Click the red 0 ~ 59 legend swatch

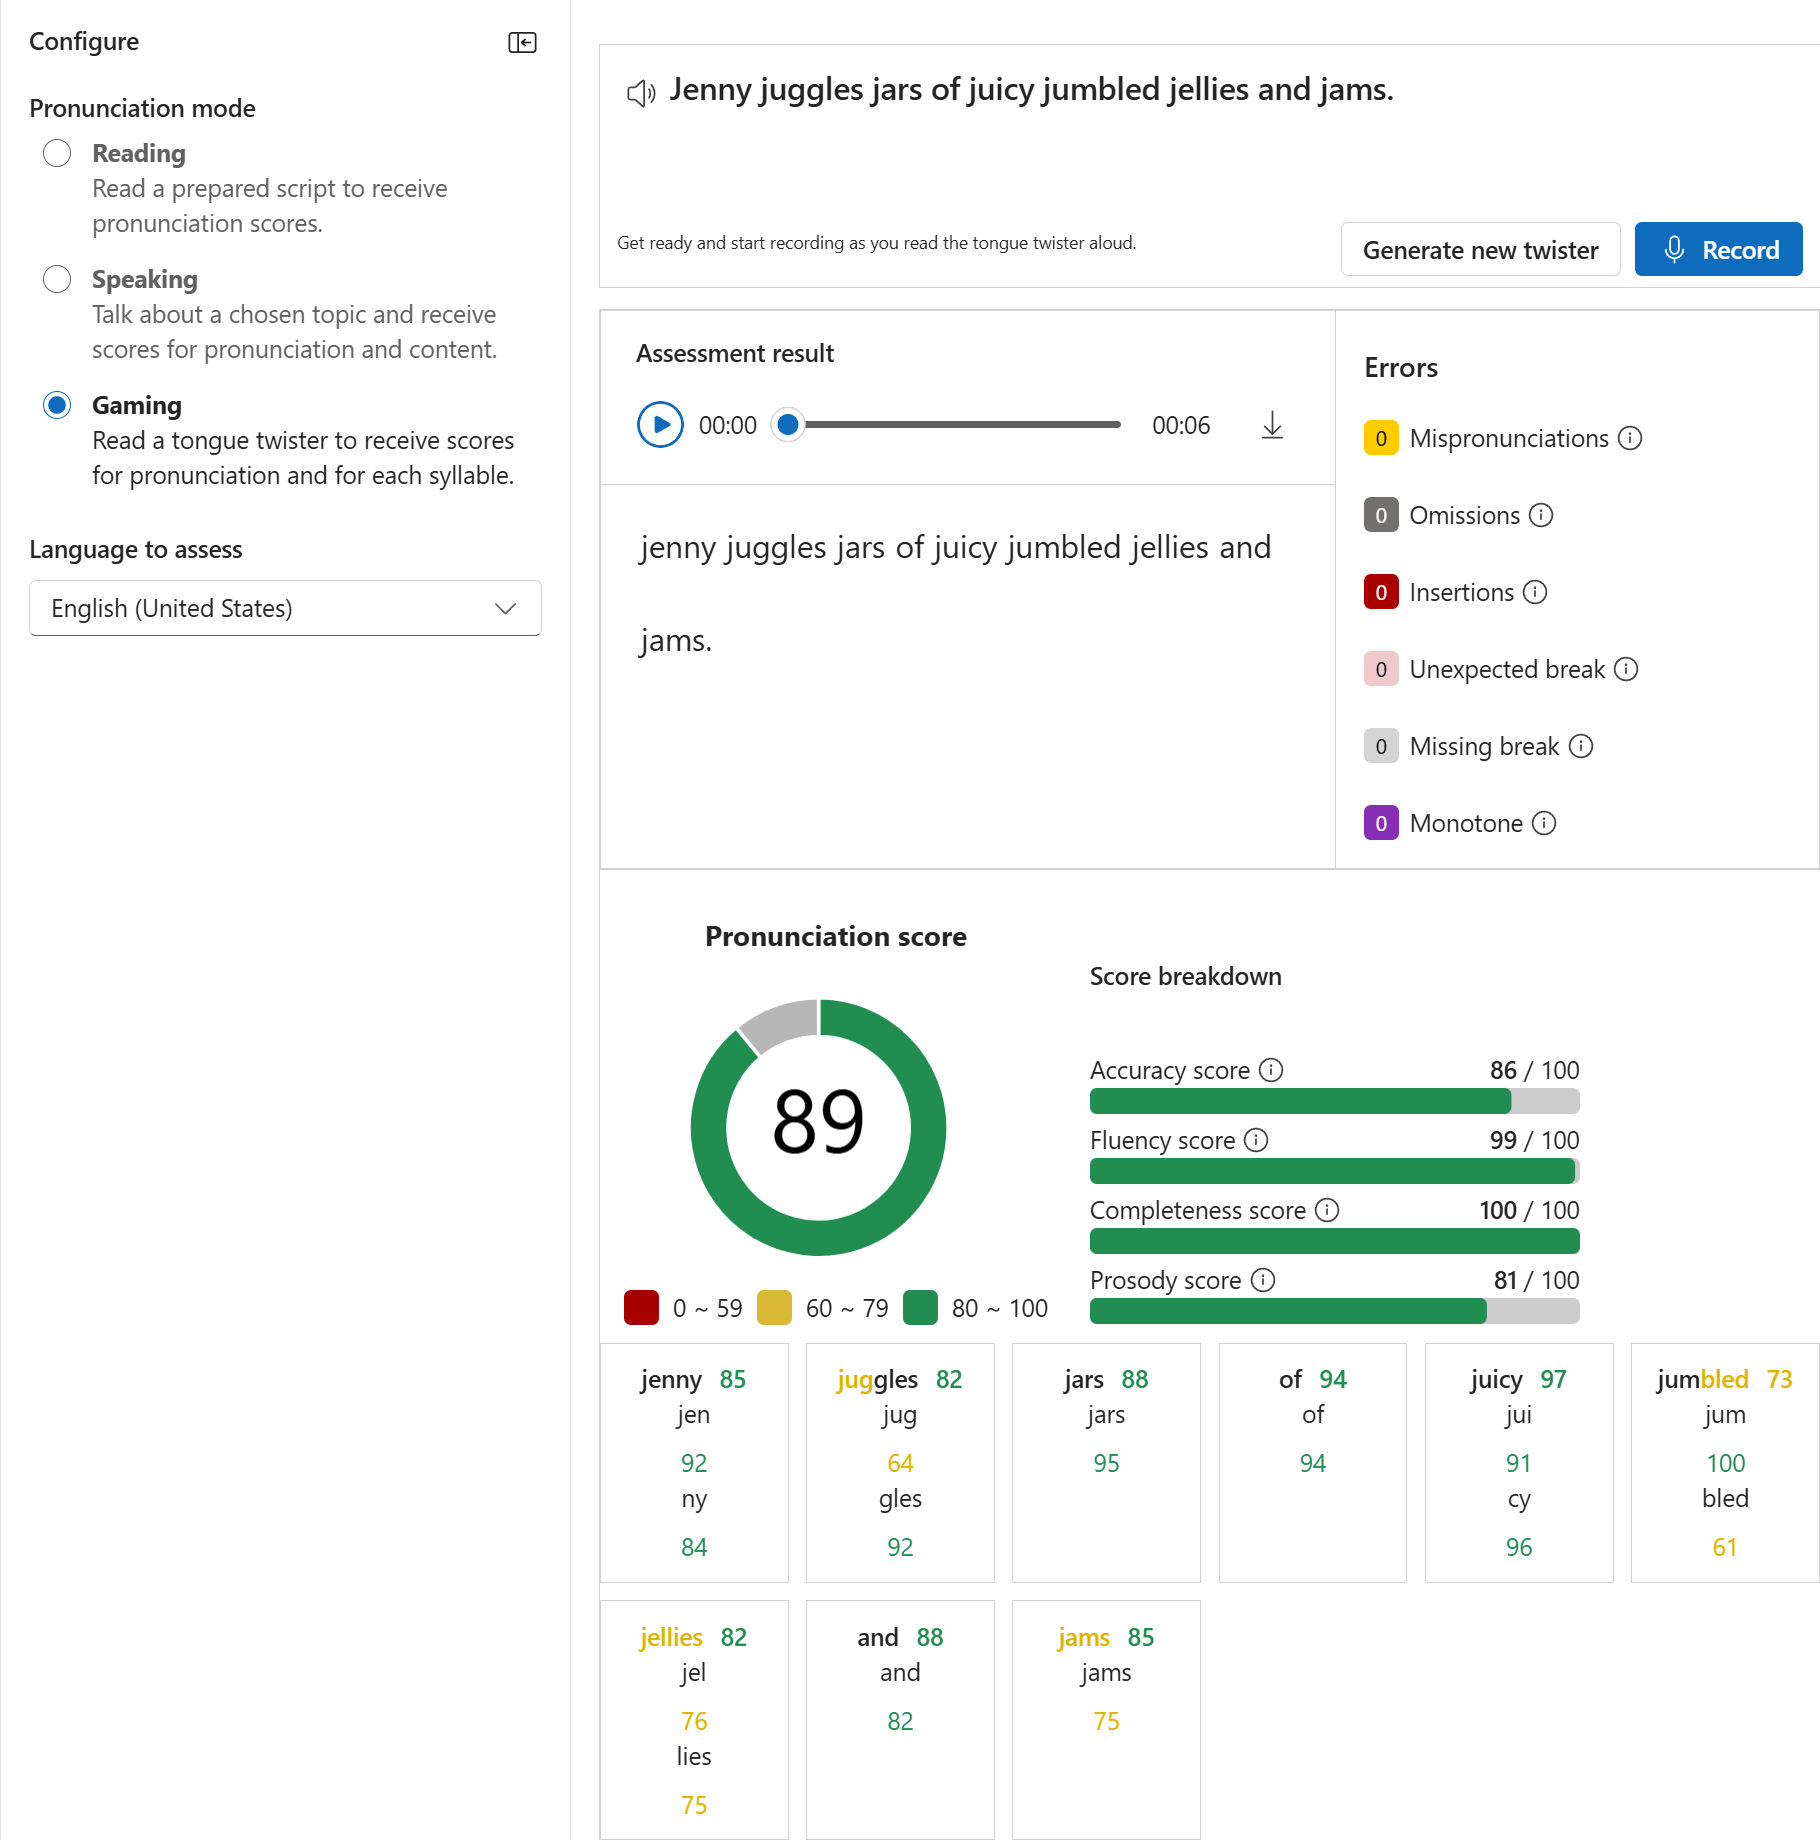click(641, 1308)
